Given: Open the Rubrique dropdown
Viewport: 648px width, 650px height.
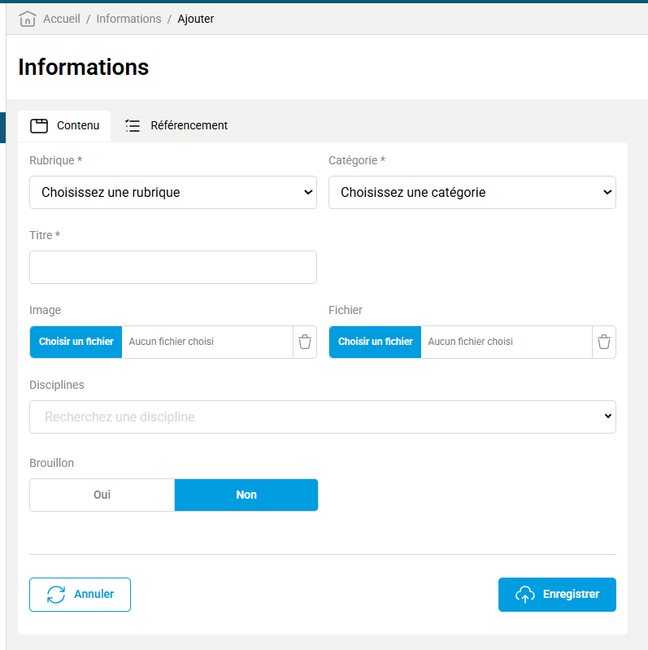Looking at the screenshot, I should [x=173, y=192].
